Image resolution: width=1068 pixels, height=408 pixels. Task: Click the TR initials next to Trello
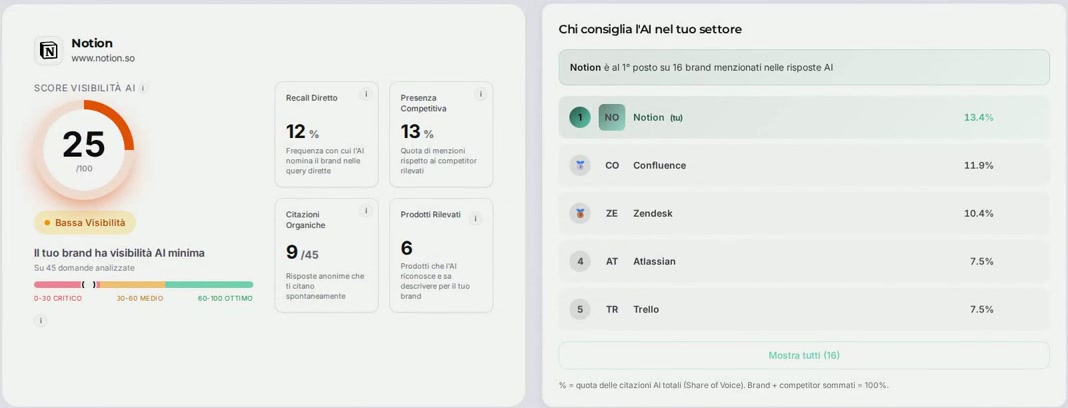pos(612,309)
